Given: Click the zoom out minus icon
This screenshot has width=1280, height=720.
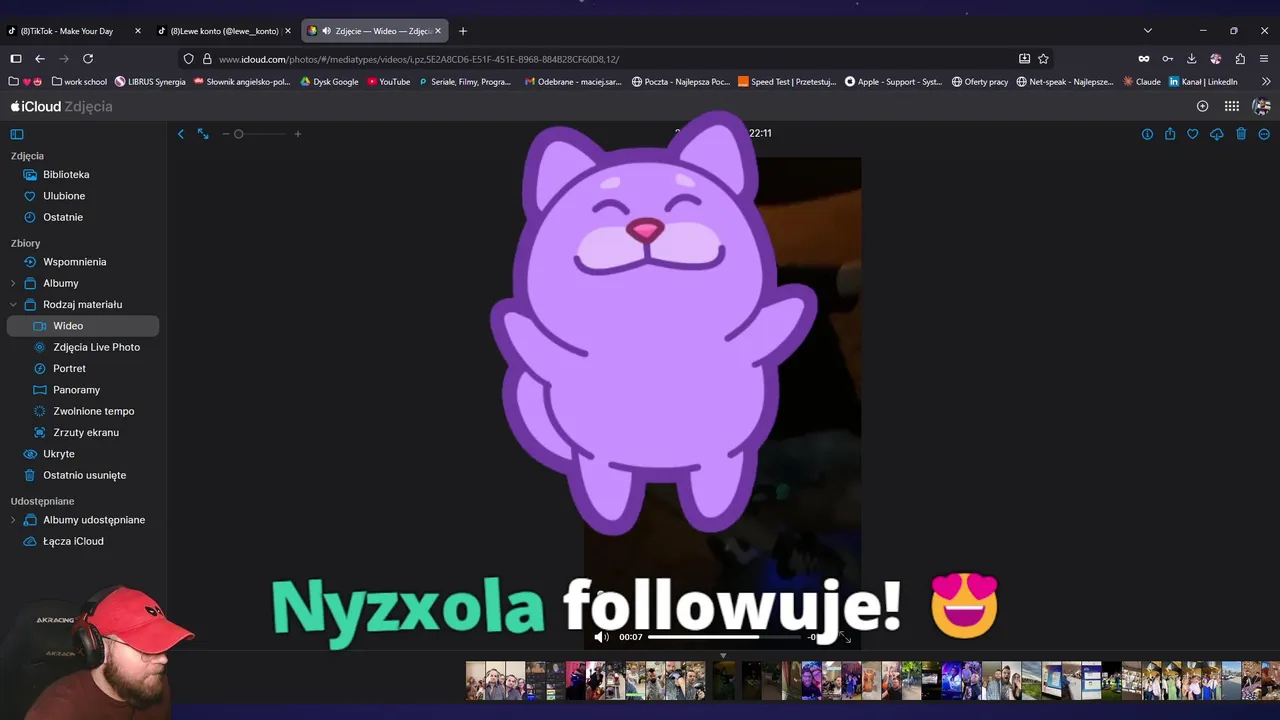Looking at the screenshot, I should tap(226, 134).
